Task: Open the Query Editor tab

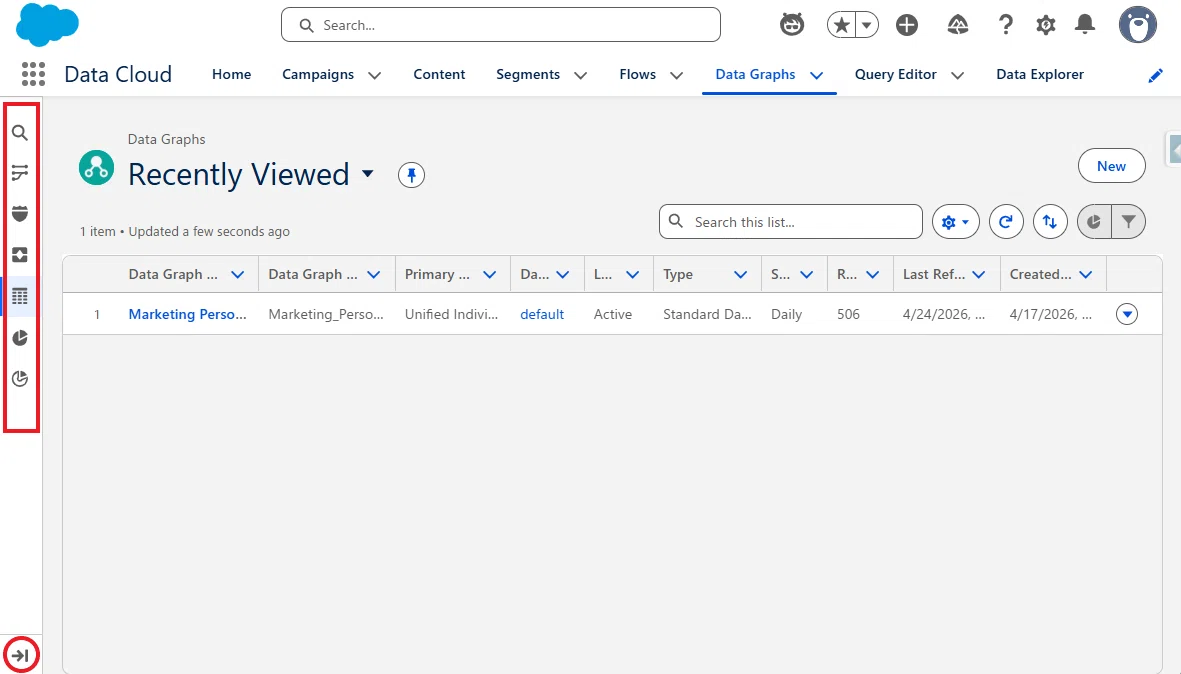Action: click(x=896, y=75)
